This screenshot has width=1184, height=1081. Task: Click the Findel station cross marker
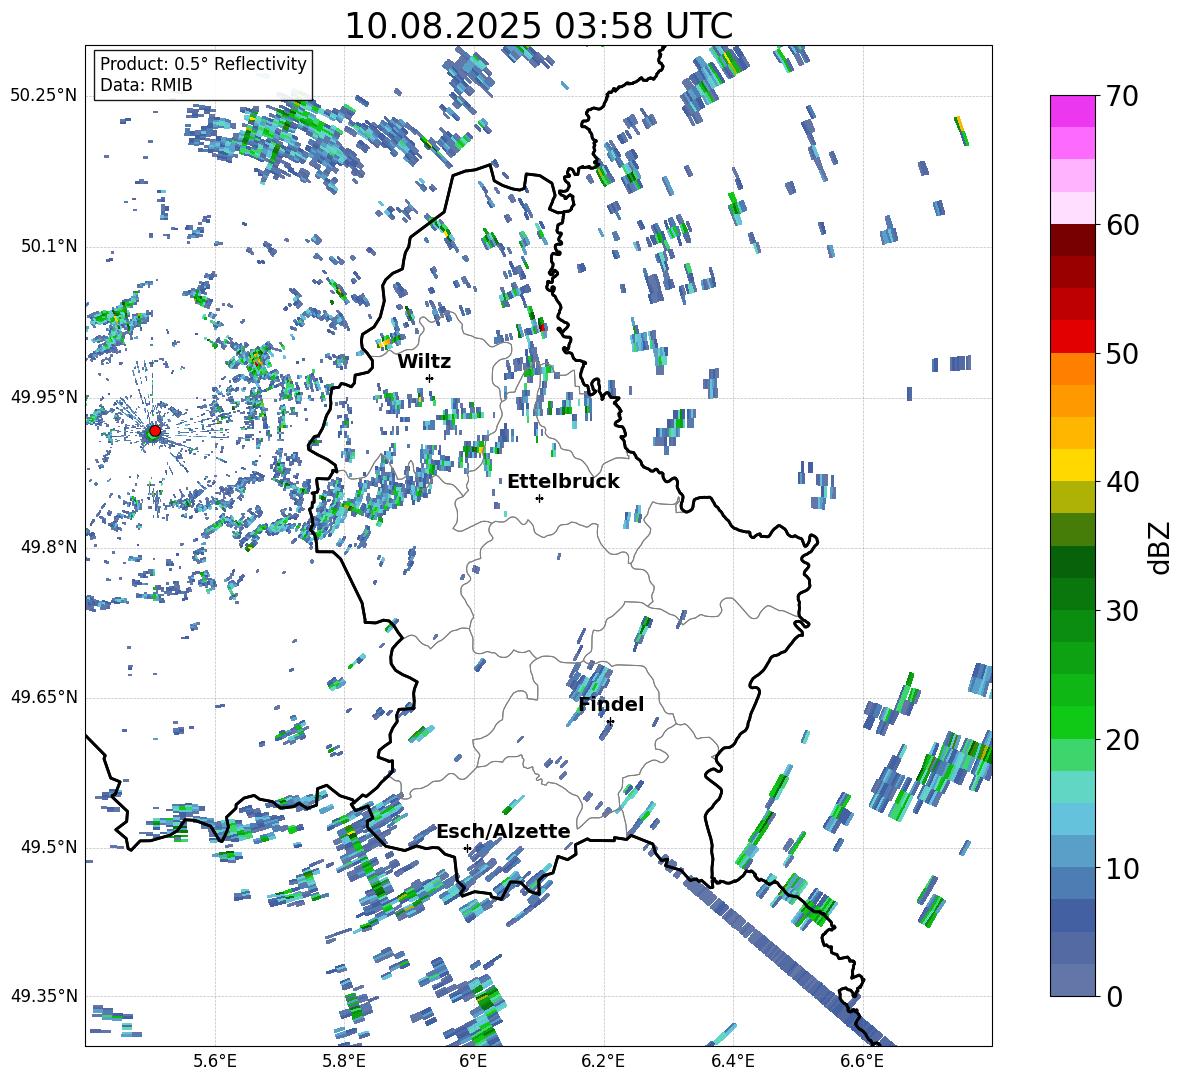tap(610, 722)
